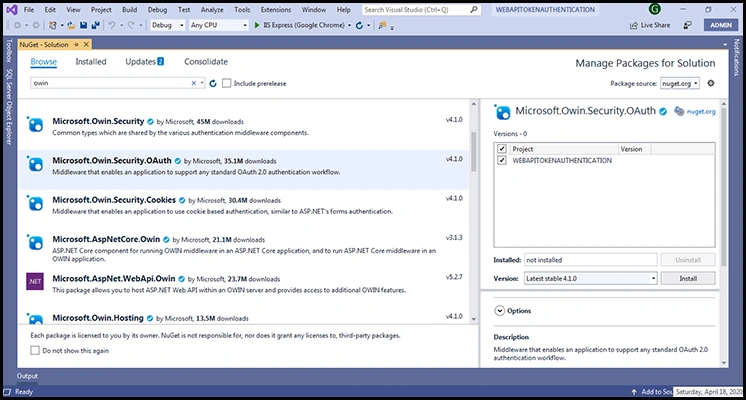This screenshot has height=400, width=746.
Task: Switch to the Consolidate tab
Action: tap(206, 61)
